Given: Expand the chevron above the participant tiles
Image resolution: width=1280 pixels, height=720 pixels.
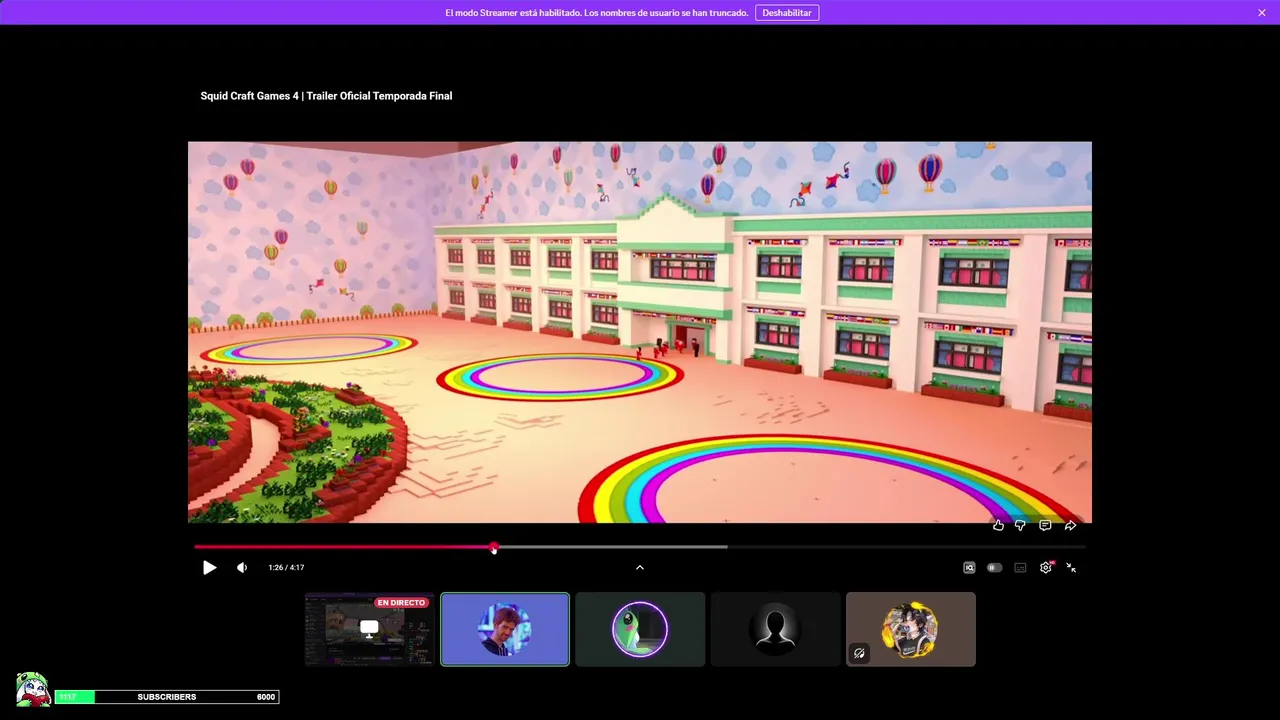Looking at the screenshot, I should click(x=640, y=567).
